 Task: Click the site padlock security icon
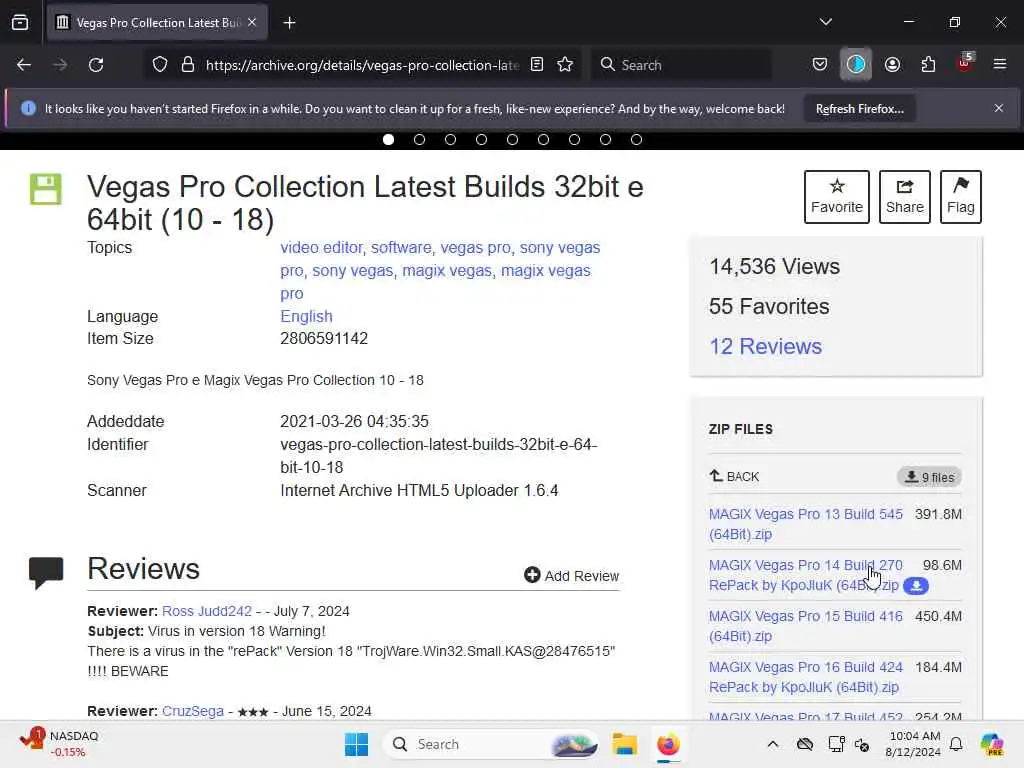188,65
